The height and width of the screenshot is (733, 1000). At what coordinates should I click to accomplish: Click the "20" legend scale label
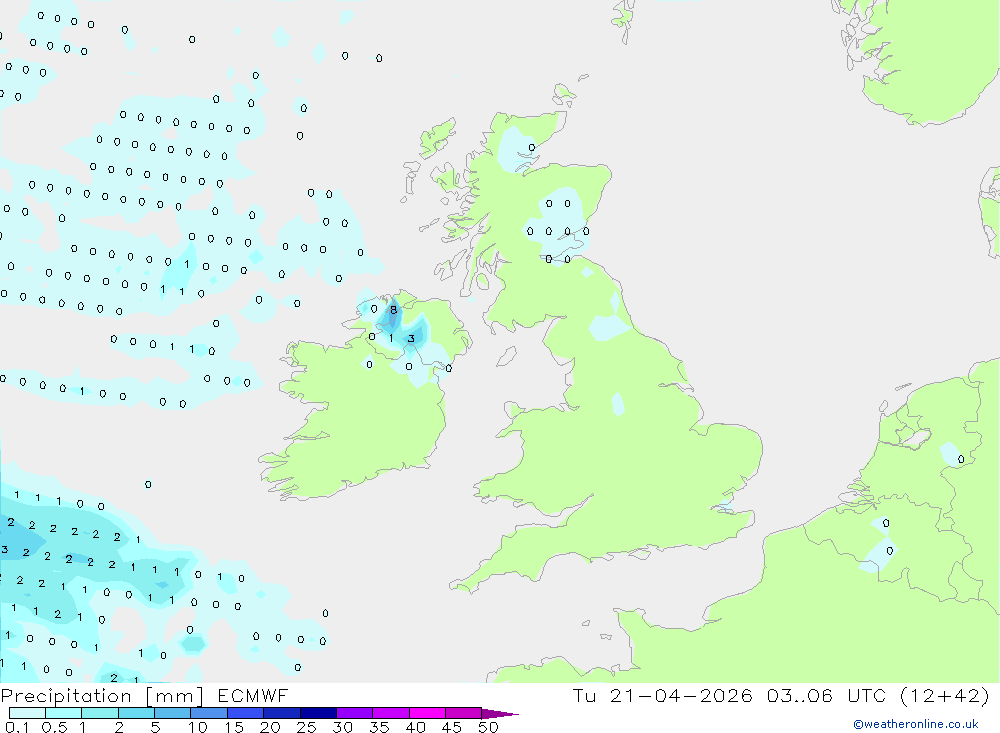click(x=270, y=727)
